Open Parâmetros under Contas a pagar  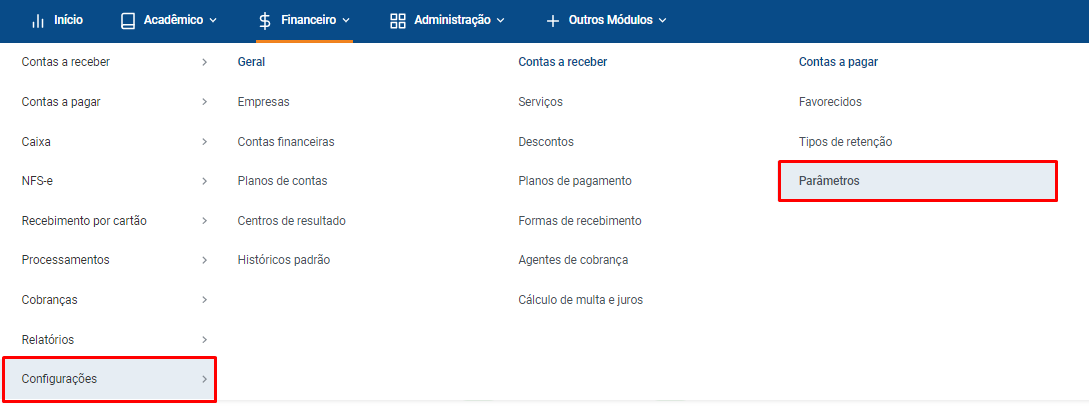(917, 181)
